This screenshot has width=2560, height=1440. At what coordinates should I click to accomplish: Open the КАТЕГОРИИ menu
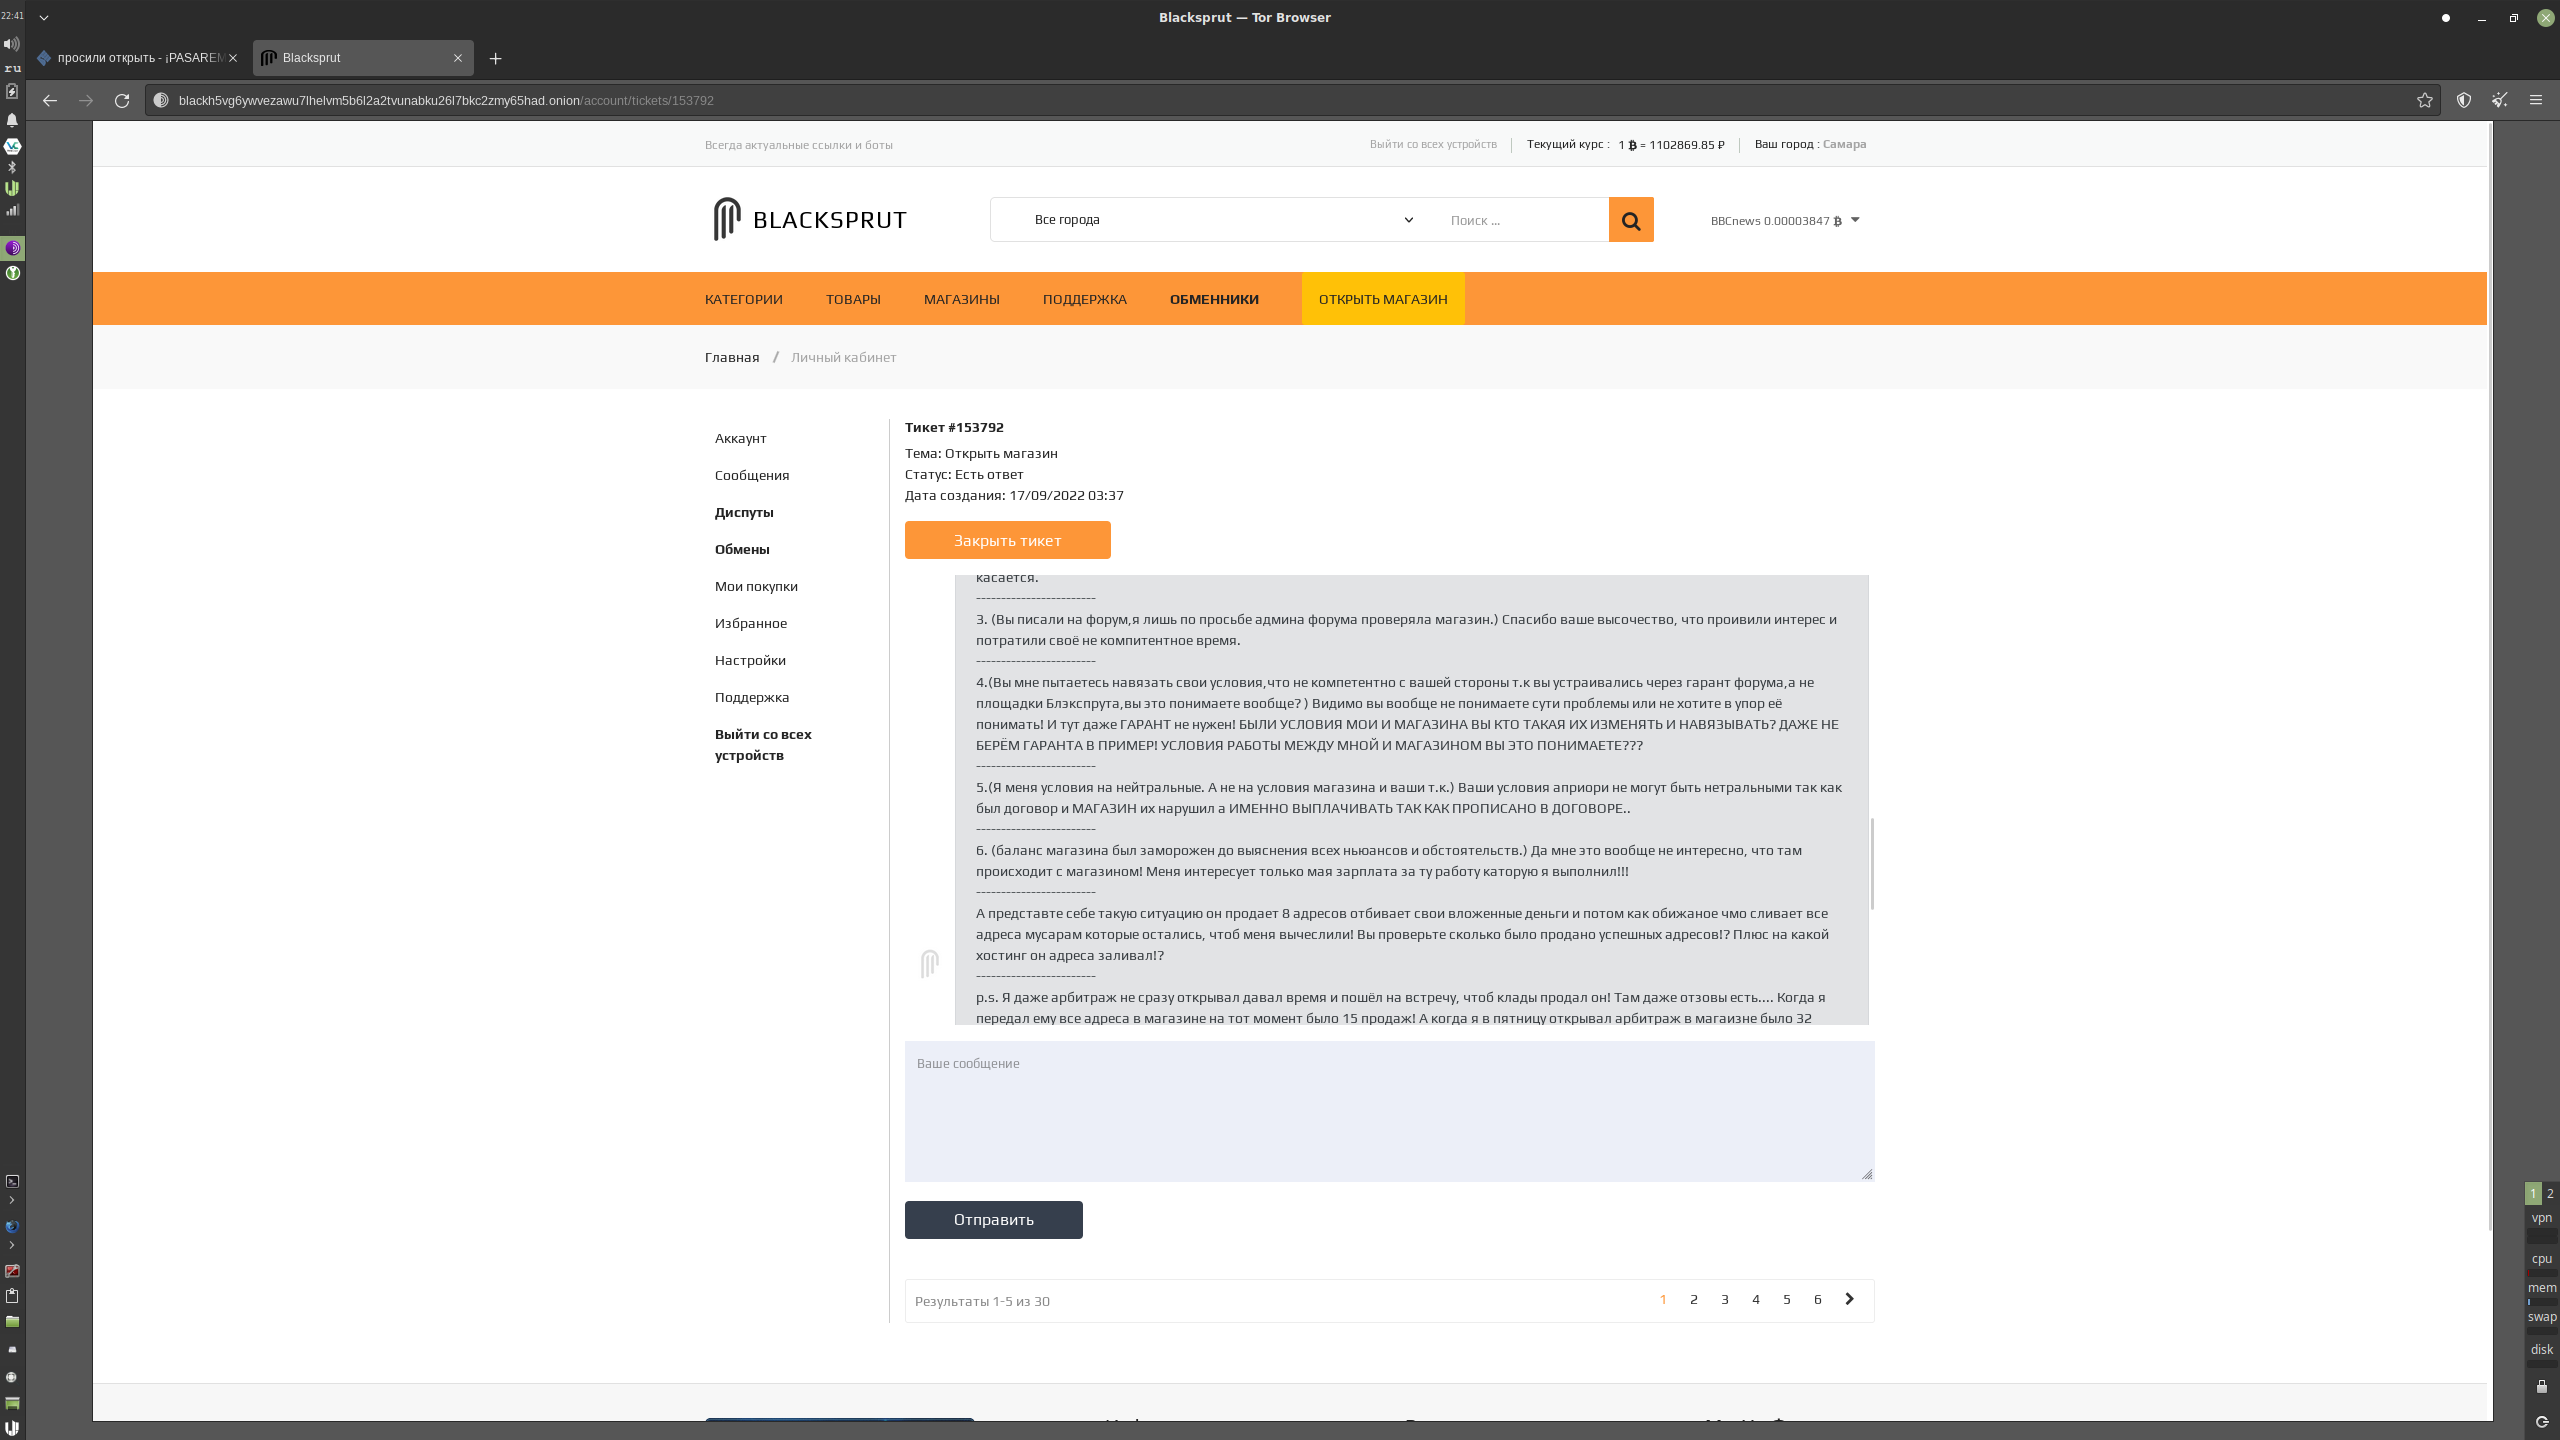click(743, 299)
